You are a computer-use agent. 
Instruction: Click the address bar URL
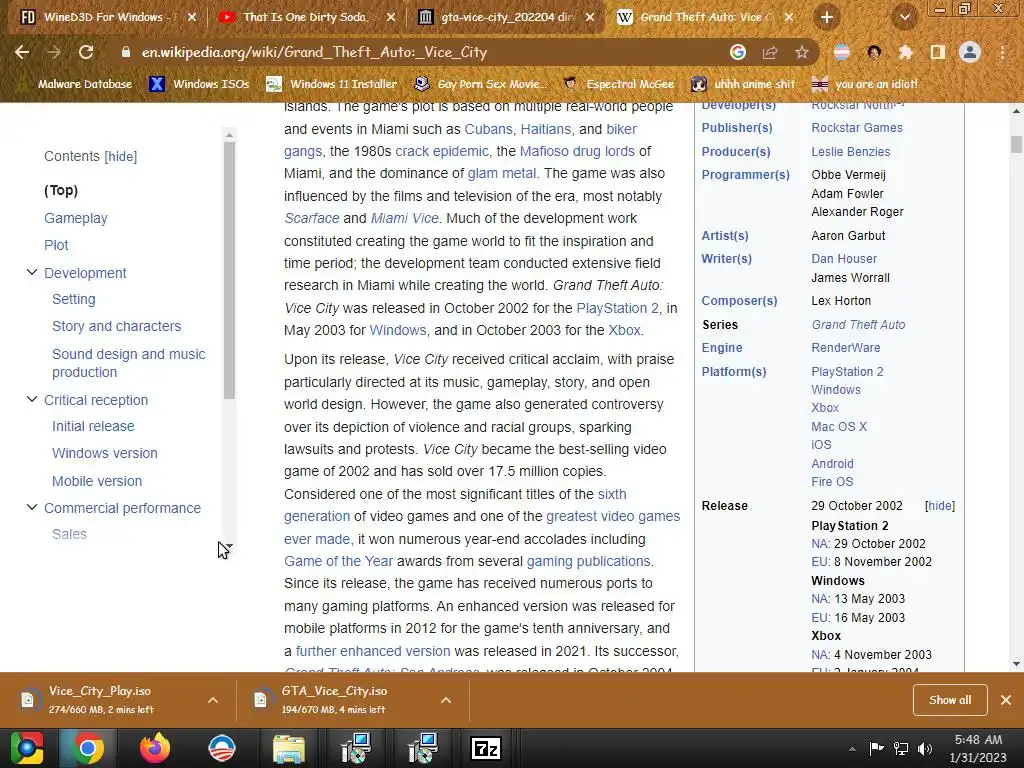(314, 52)
